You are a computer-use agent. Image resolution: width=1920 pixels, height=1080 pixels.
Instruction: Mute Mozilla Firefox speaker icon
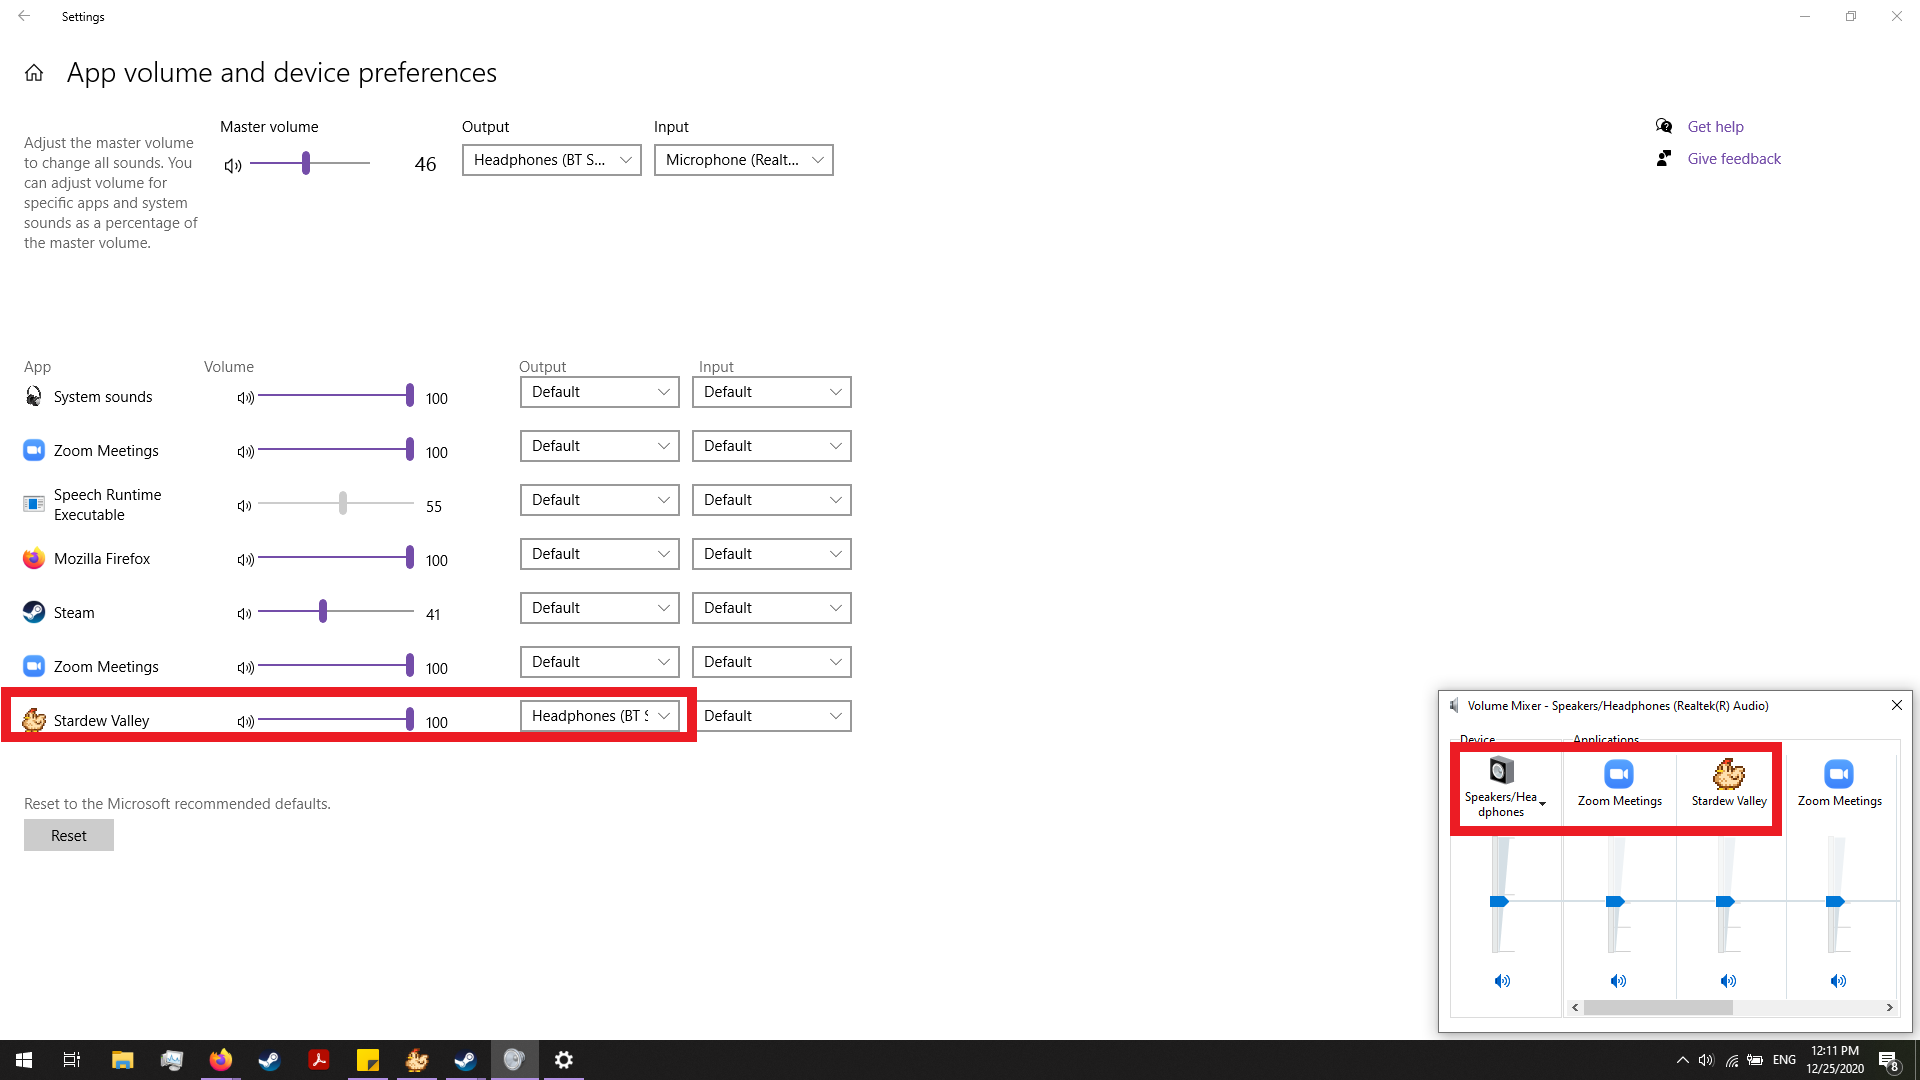click(x=245, y=560)
